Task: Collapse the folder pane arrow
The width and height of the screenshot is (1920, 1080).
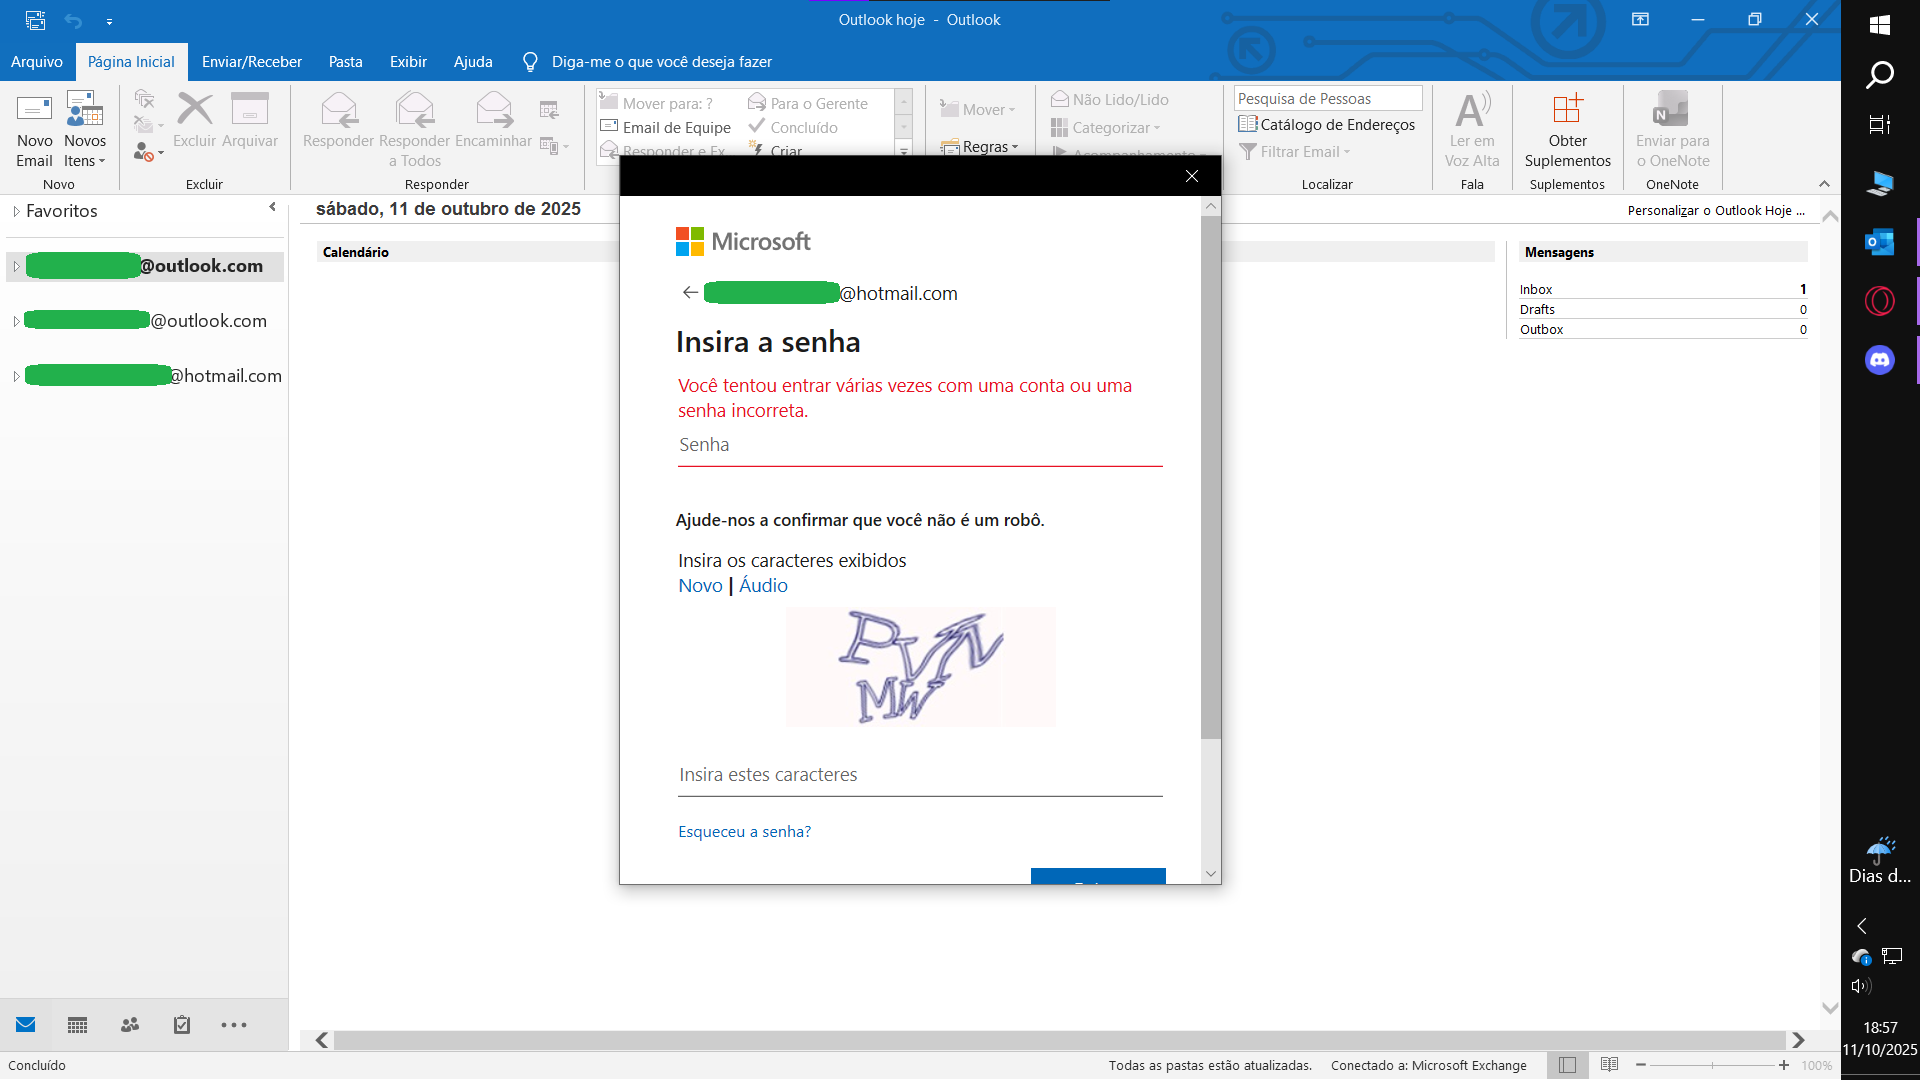Action: [272, 207]
